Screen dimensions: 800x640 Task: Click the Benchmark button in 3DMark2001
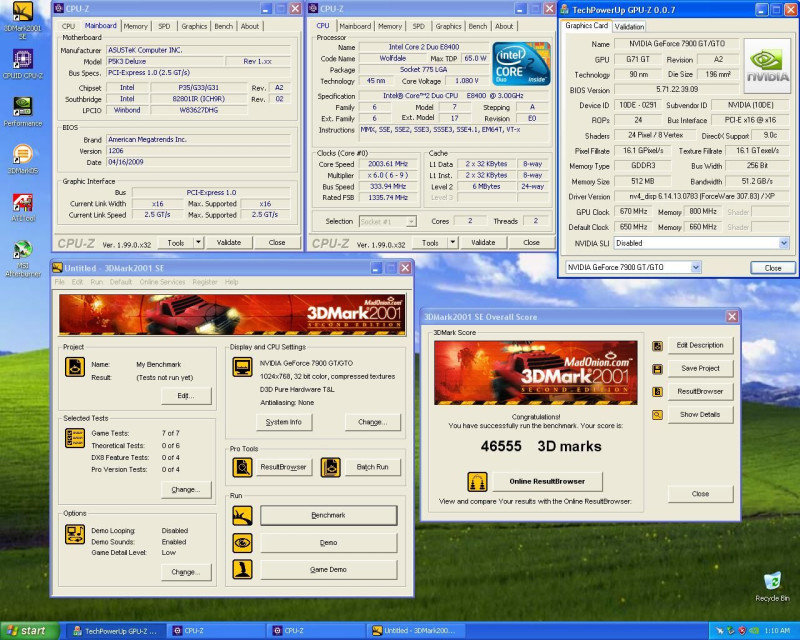(x=328, y=515)
